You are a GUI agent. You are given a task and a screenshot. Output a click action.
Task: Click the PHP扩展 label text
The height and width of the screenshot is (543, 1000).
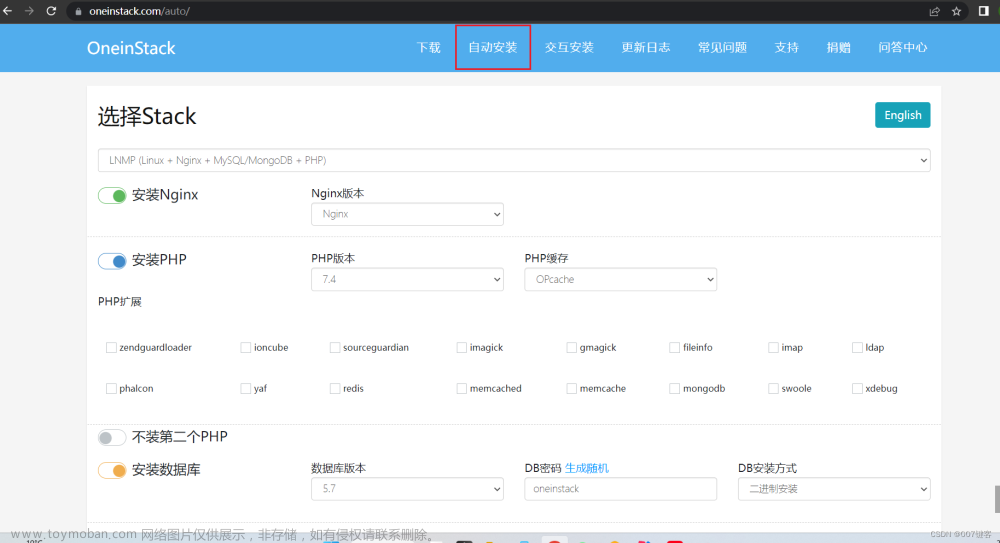coord(120,301)
